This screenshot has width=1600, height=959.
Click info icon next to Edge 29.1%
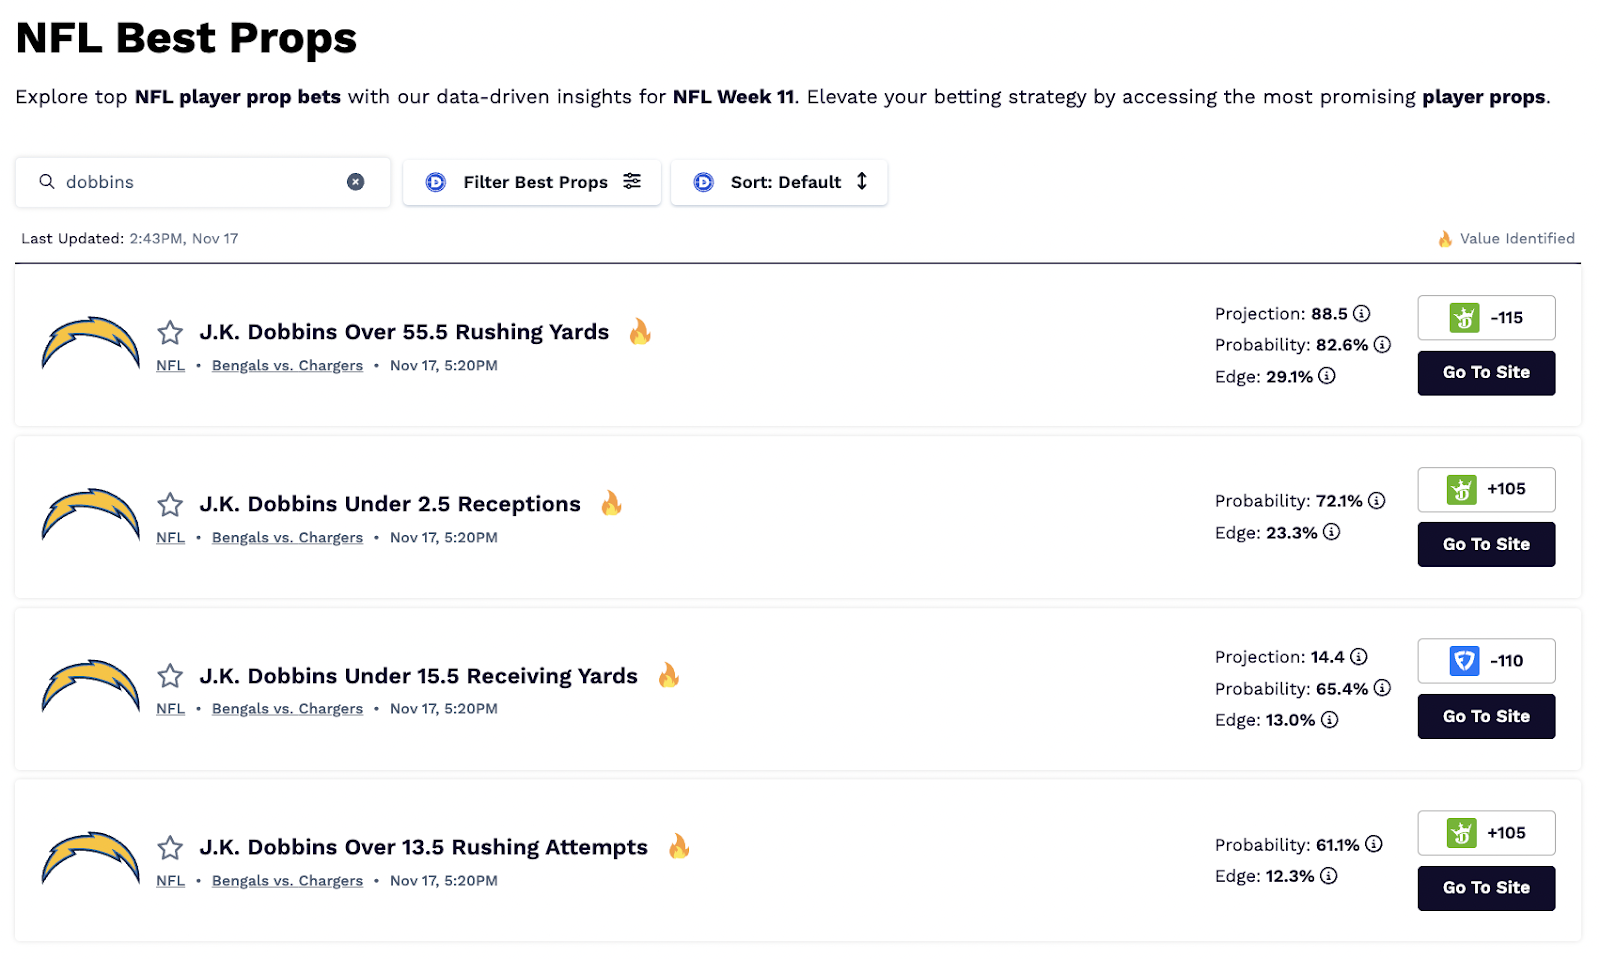[x=1326, y=376]
